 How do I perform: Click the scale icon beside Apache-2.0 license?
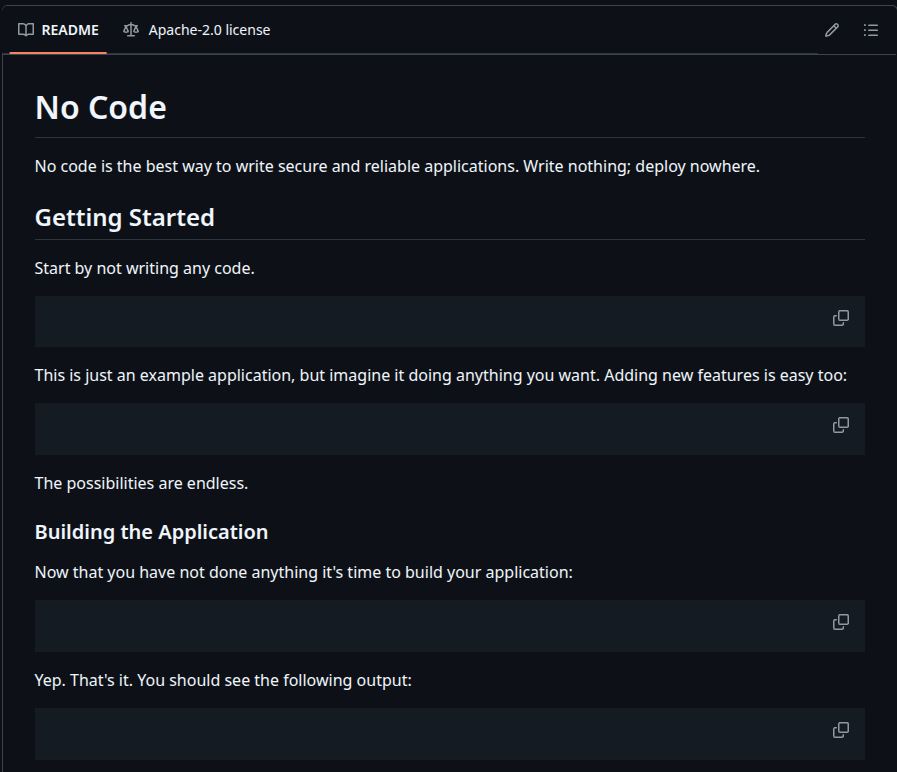tap(131, 30)
